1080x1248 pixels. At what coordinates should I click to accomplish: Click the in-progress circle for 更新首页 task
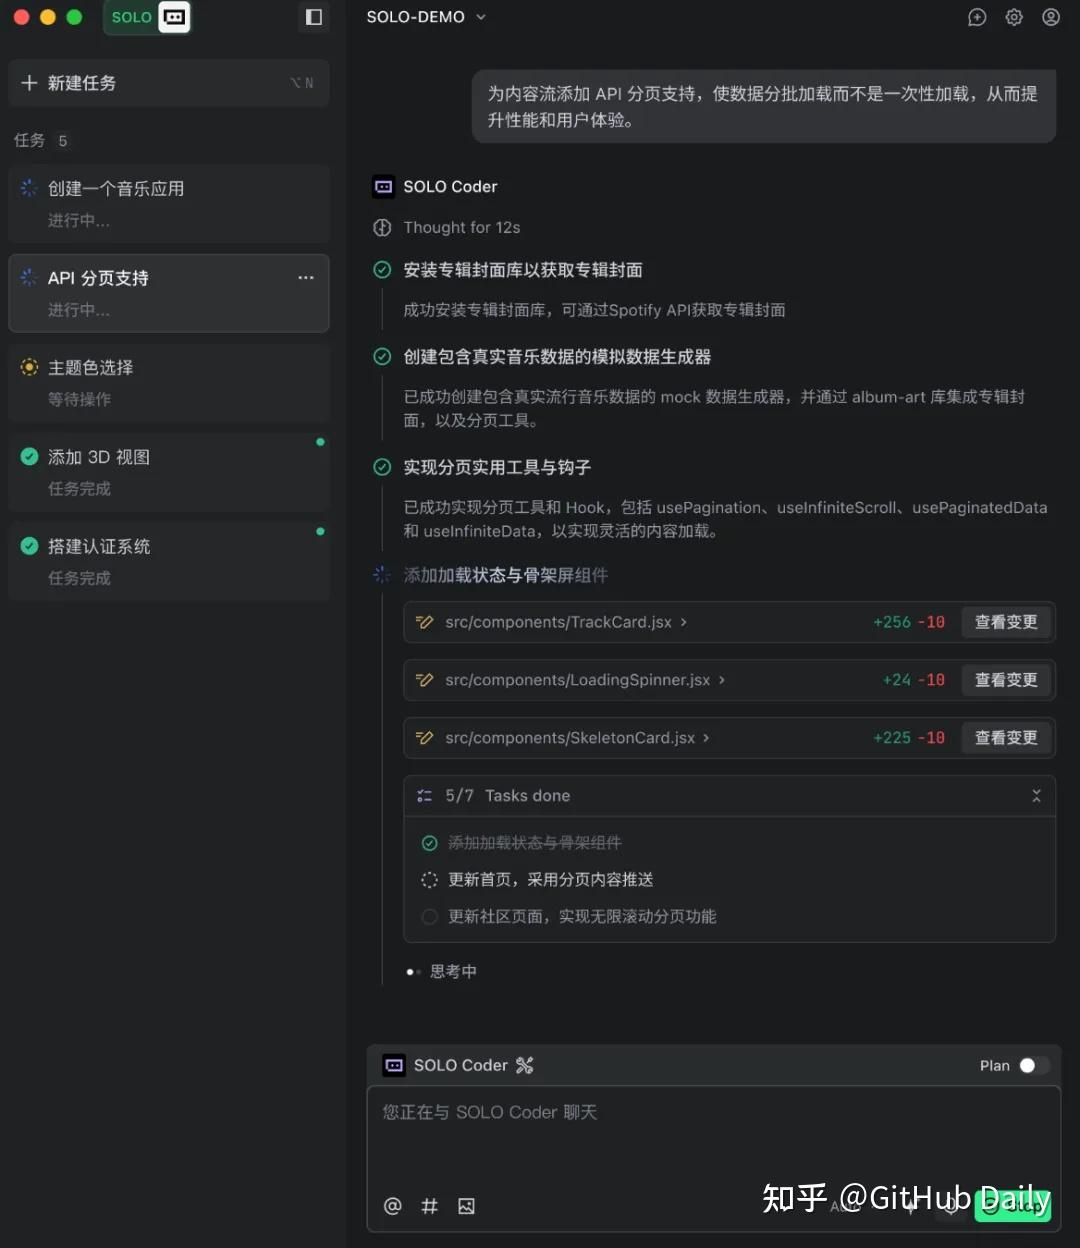pyautogui.click(x=430, y=880)
